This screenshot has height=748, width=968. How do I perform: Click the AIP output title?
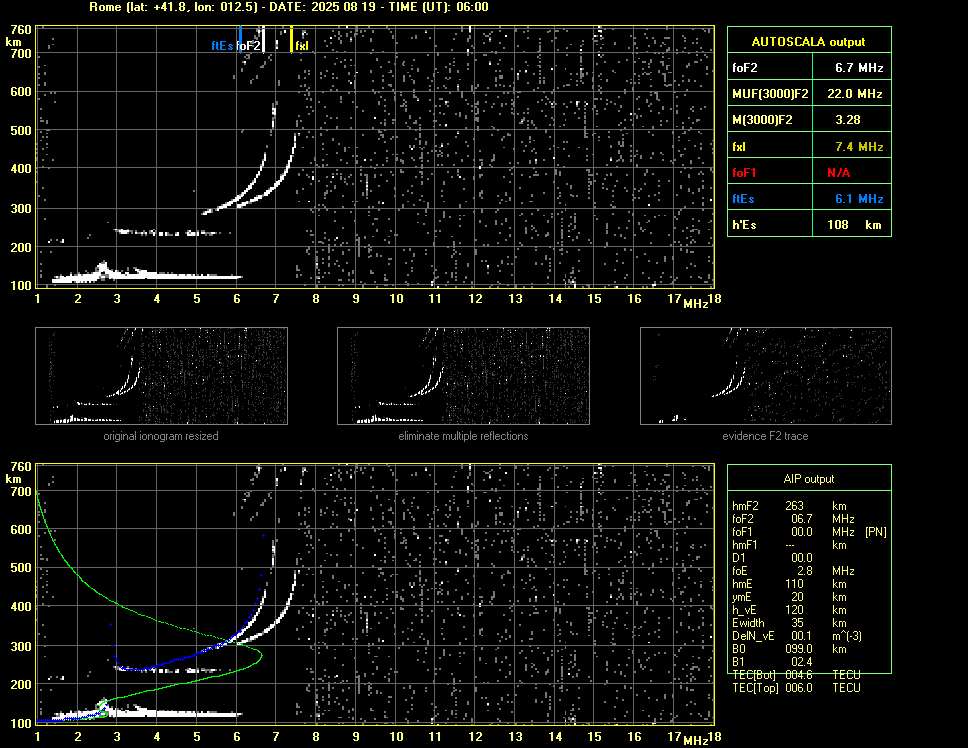pos(809,479)
